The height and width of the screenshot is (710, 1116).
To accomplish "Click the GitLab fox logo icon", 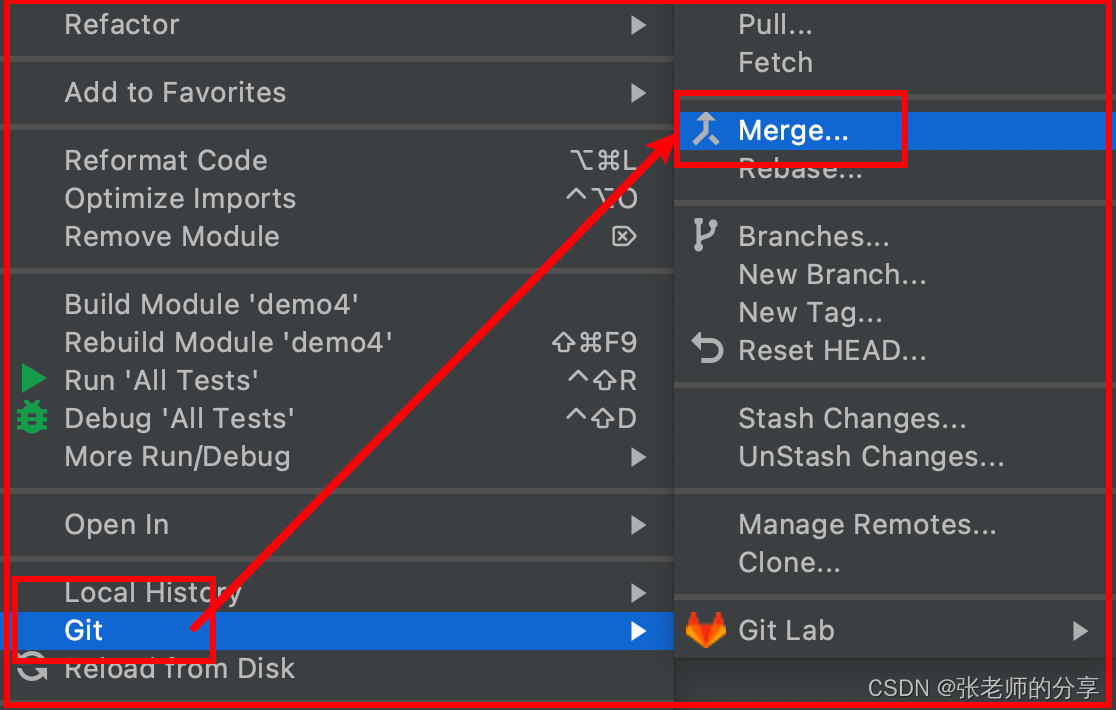I will (705, 631).
